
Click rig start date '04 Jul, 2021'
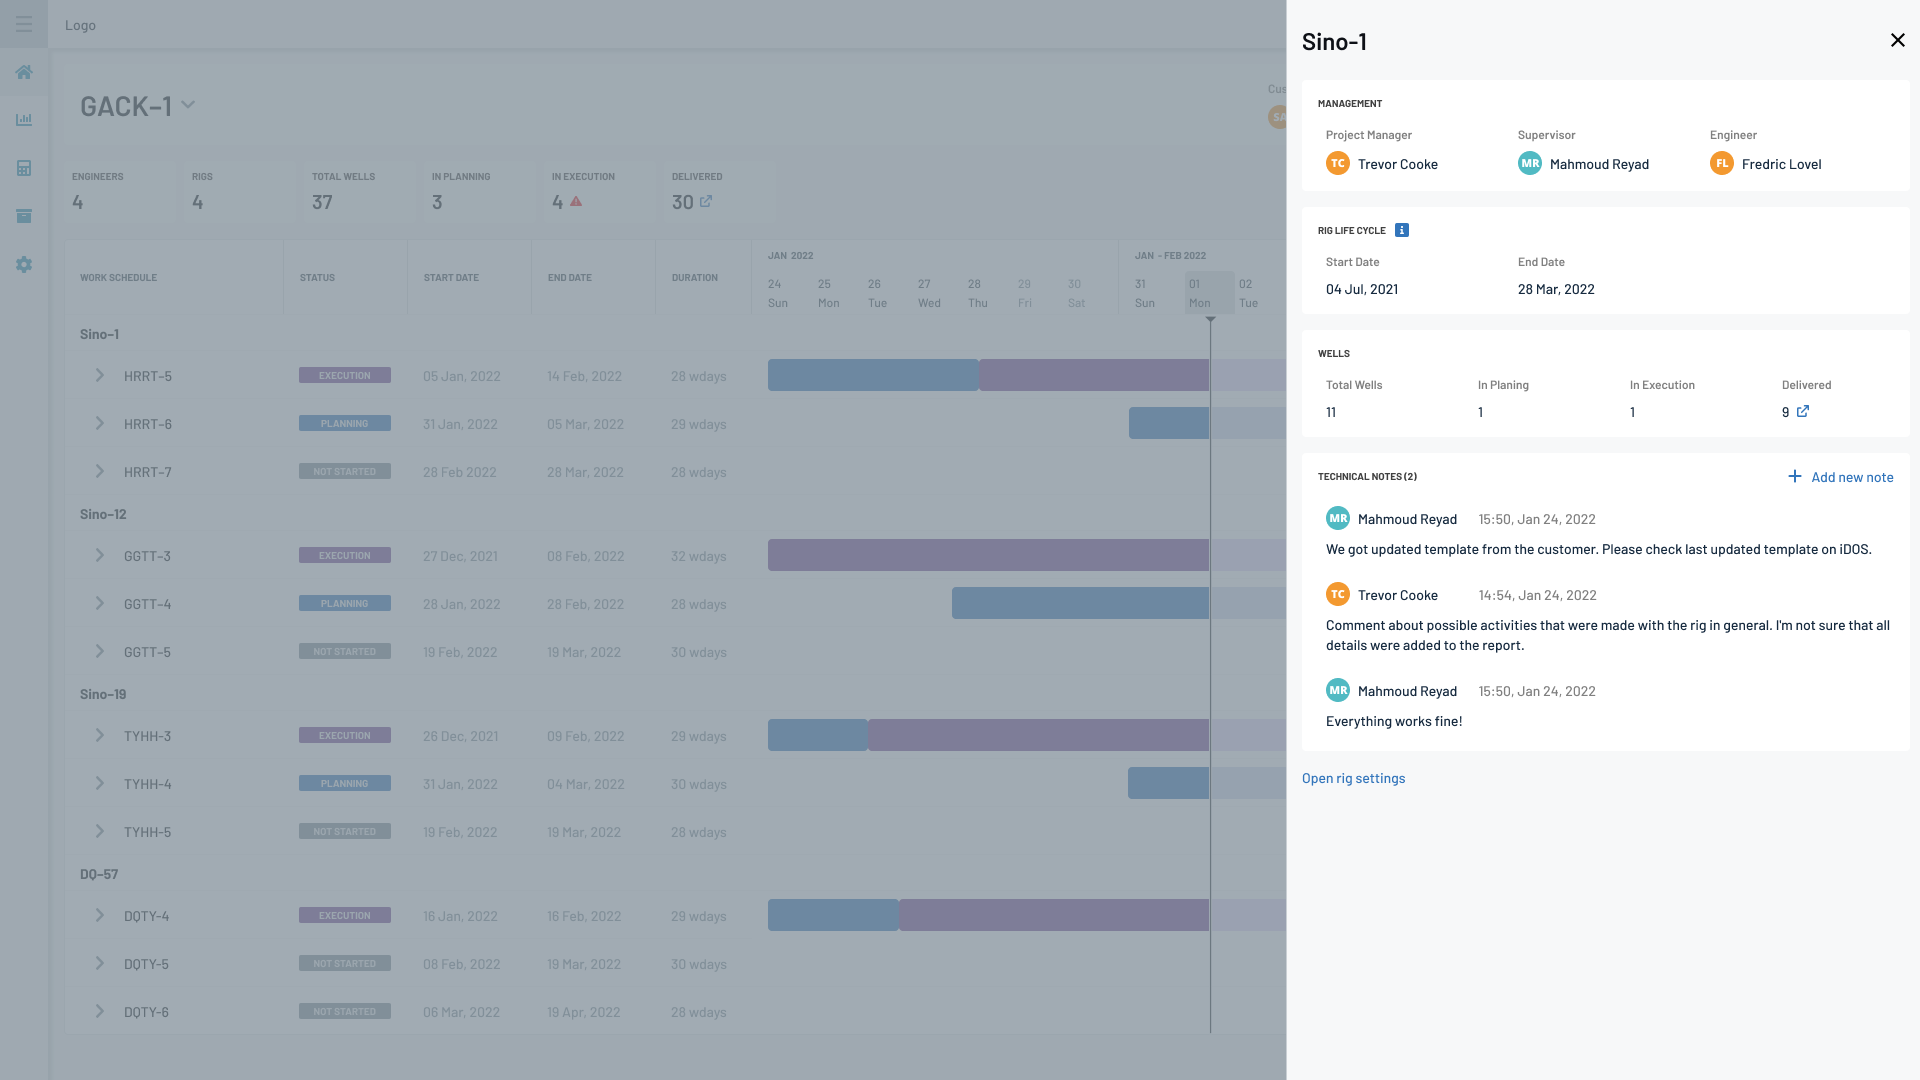click(x=1362, y=289)
